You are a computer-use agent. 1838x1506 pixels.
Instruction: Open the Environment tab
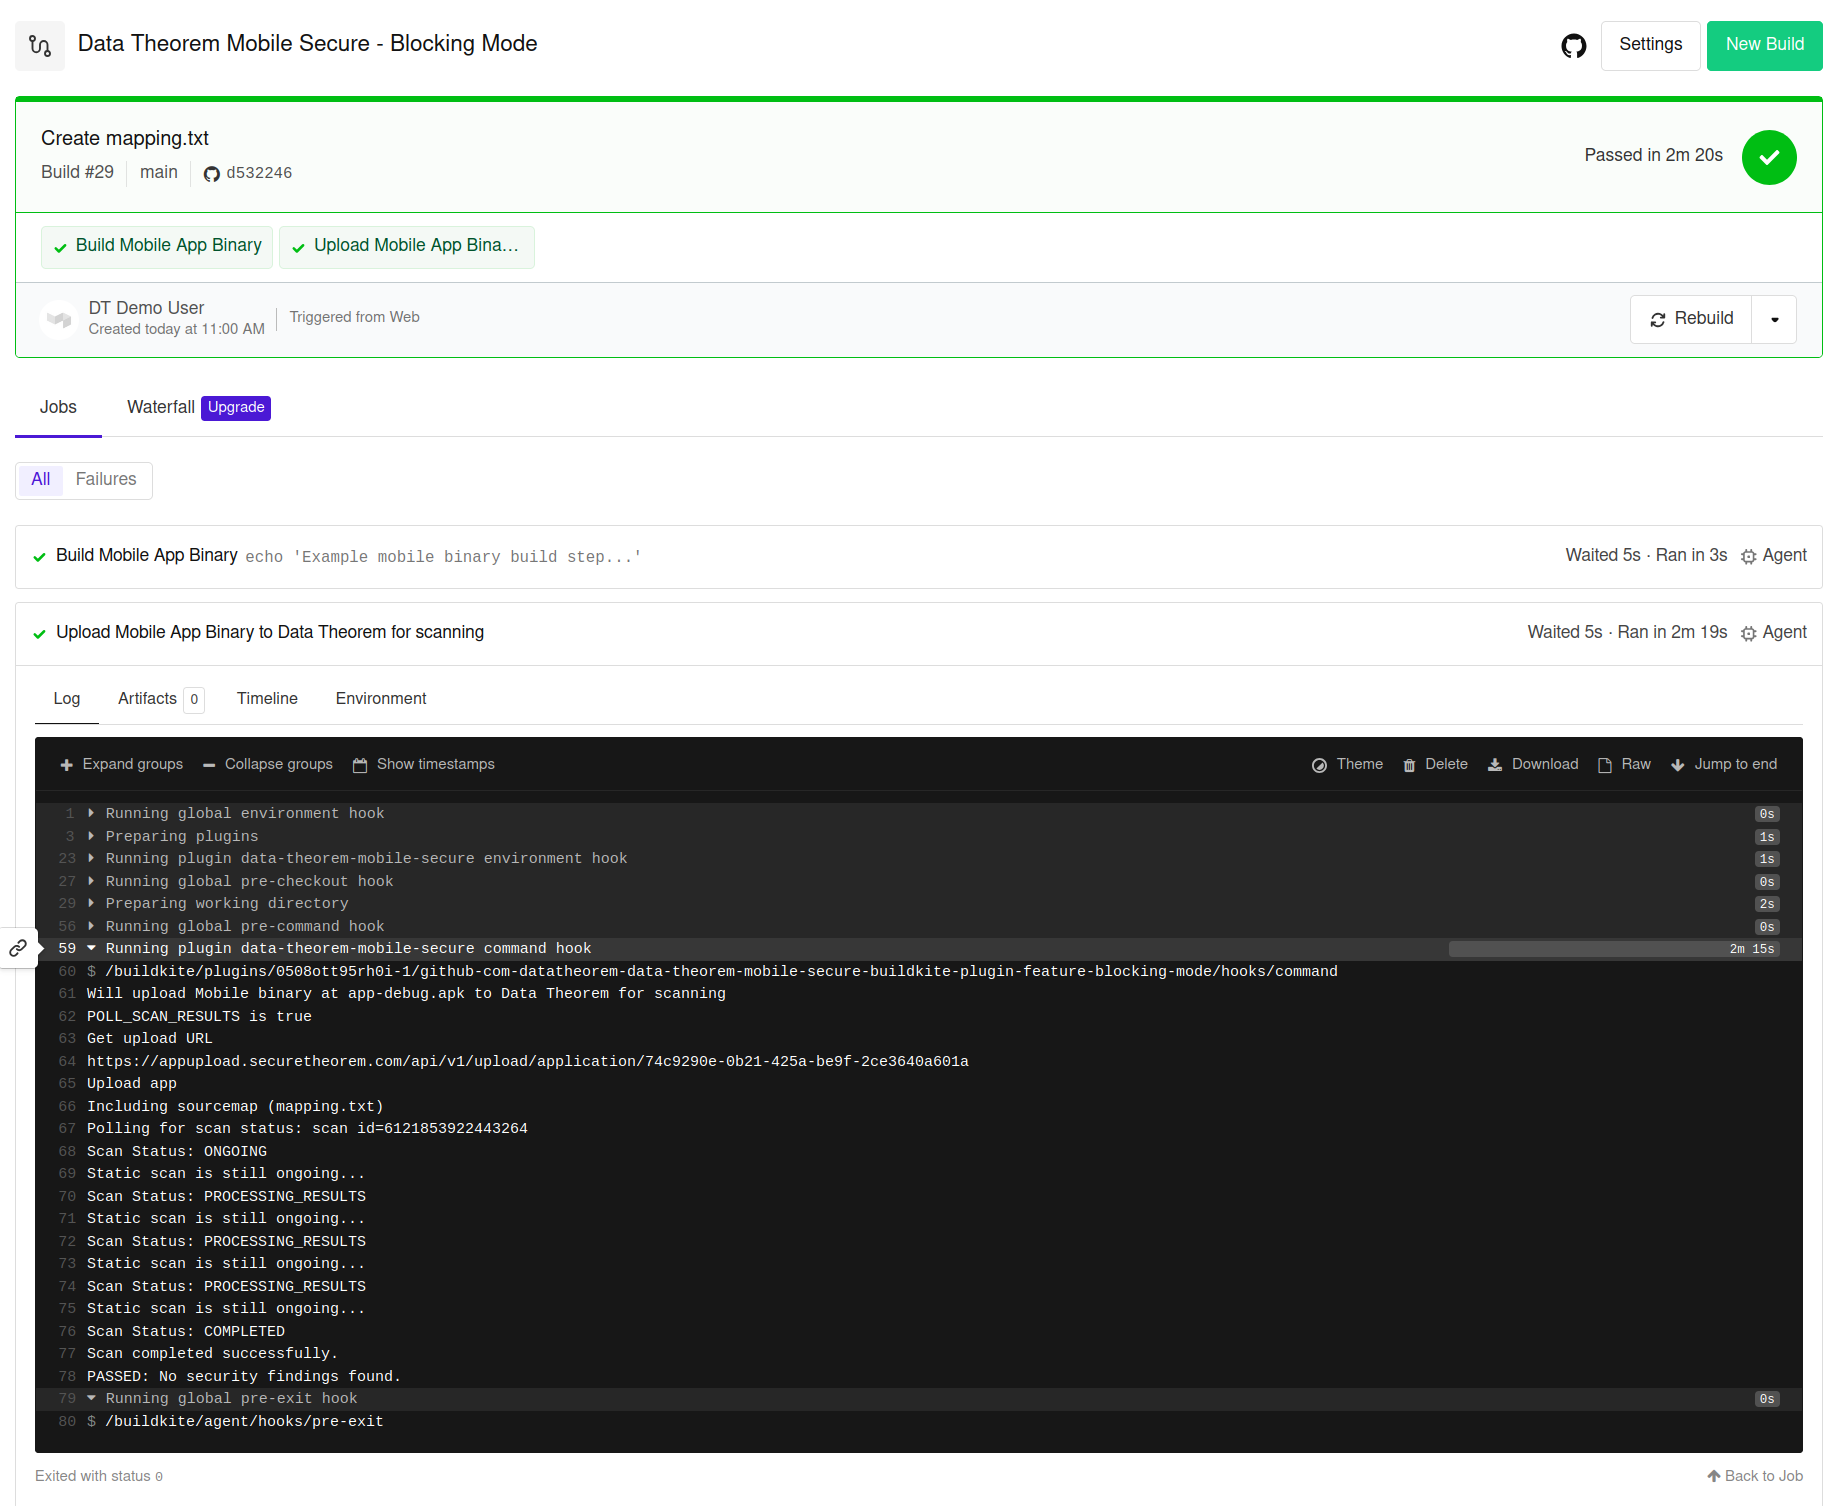(381, 699)
